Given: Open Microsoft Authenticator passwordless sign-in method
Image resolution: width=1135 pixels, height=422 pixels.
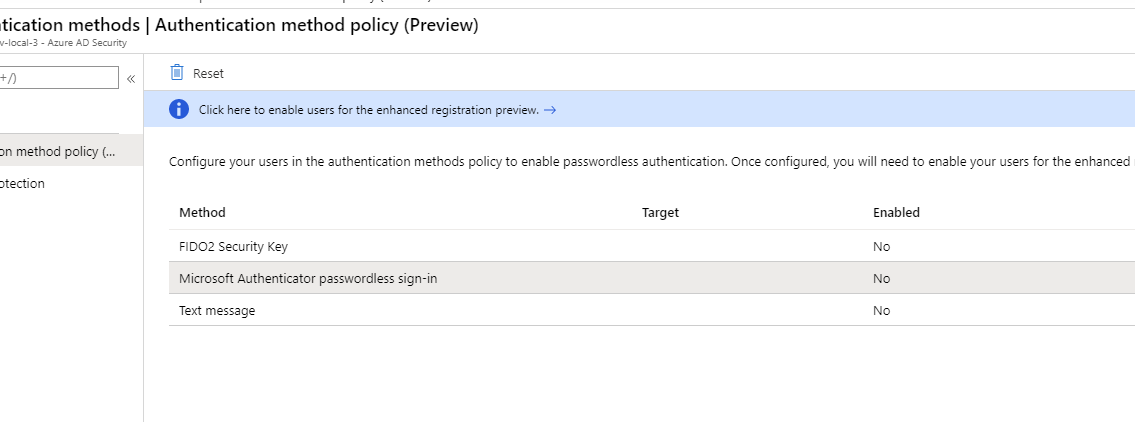Looking at the screenshot, I should point(308,278).
